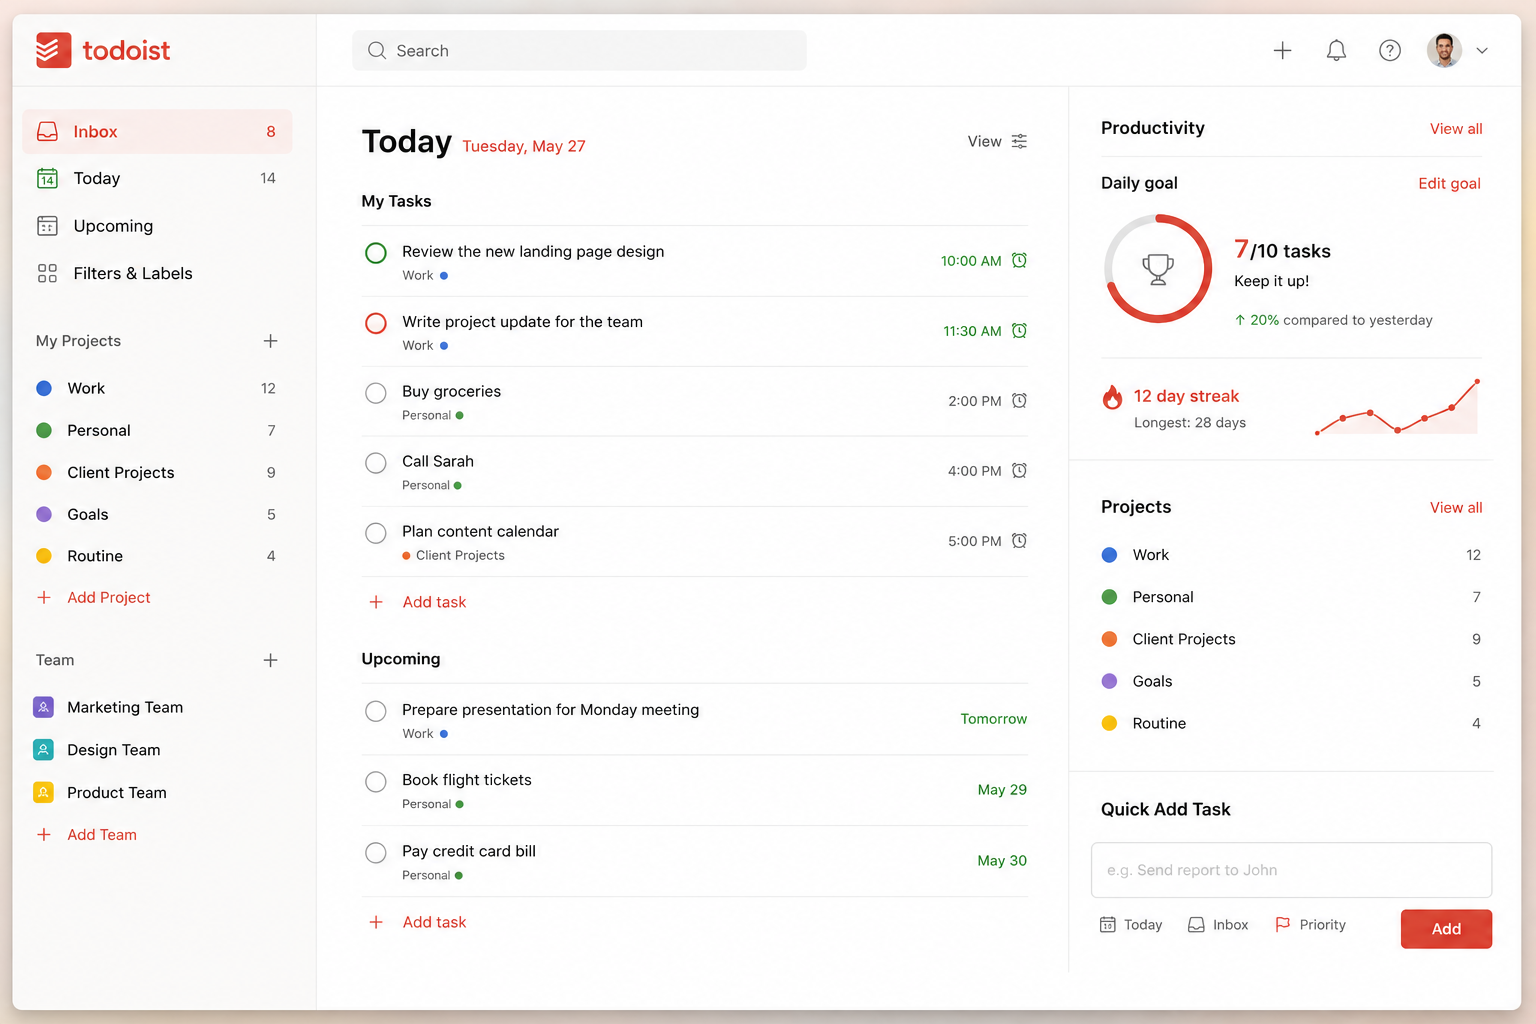Mark Plan content calendar as done
Viewport: 1536px width, 1024px height.
[x=376, y=533]
